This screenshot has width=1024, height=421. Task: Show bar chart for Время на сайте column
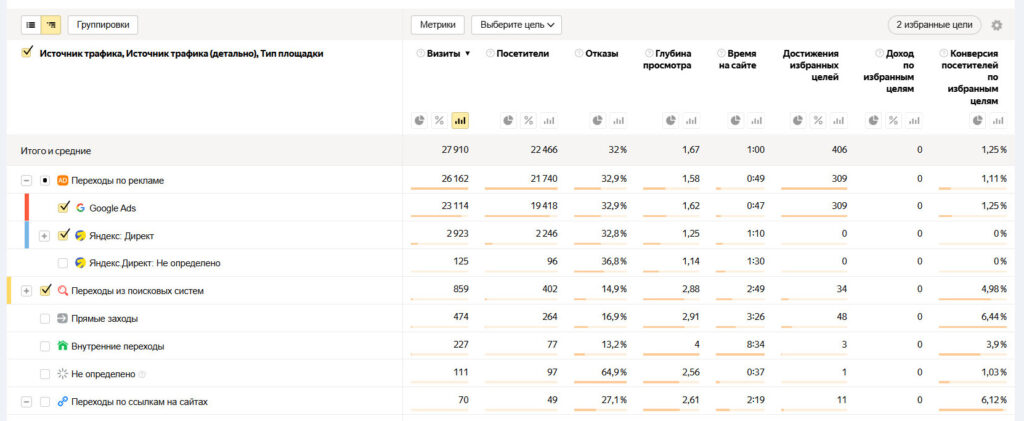point(756,120)
